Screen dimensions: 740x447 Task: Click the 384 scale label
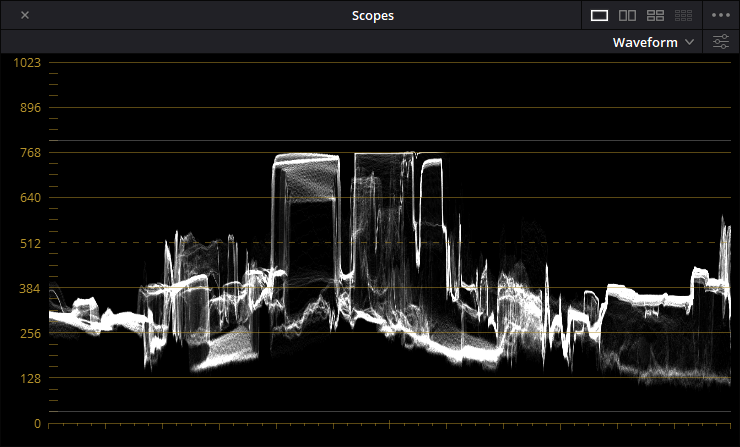pyautogui.click(x=30, y=288)
